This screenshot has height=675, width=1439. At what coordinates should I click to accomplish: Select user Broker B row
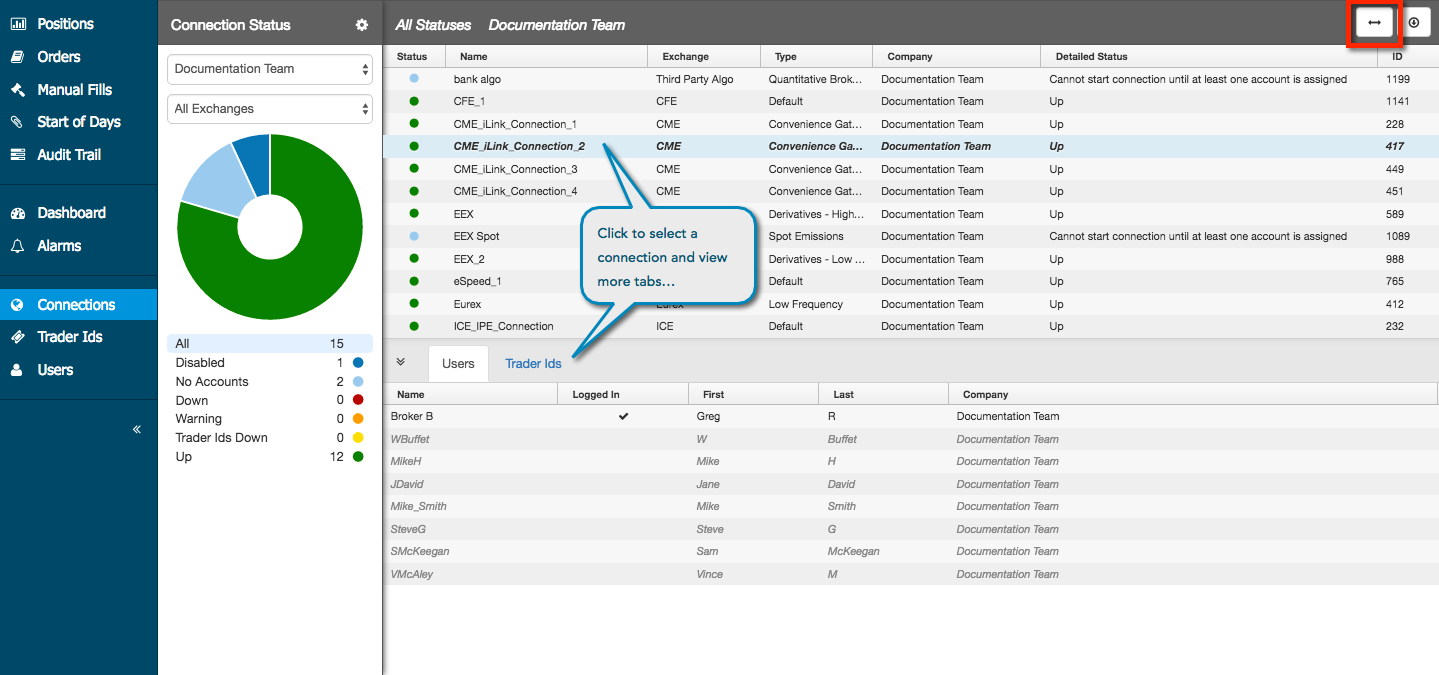coord(911,416)
